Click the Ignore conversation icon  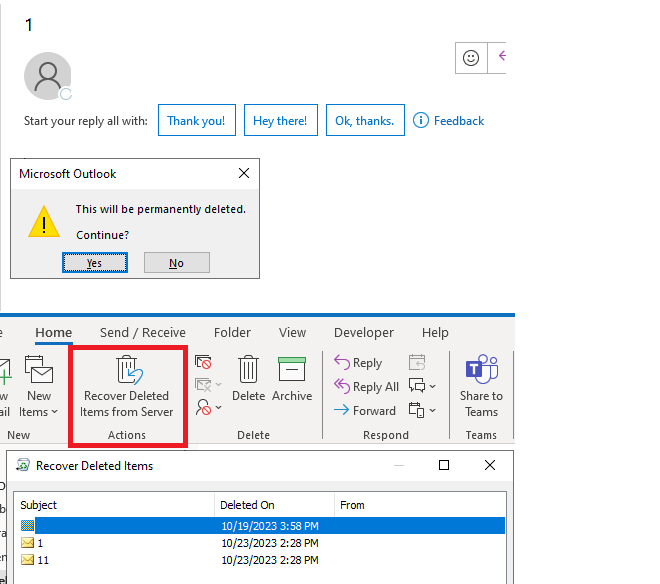203,362
